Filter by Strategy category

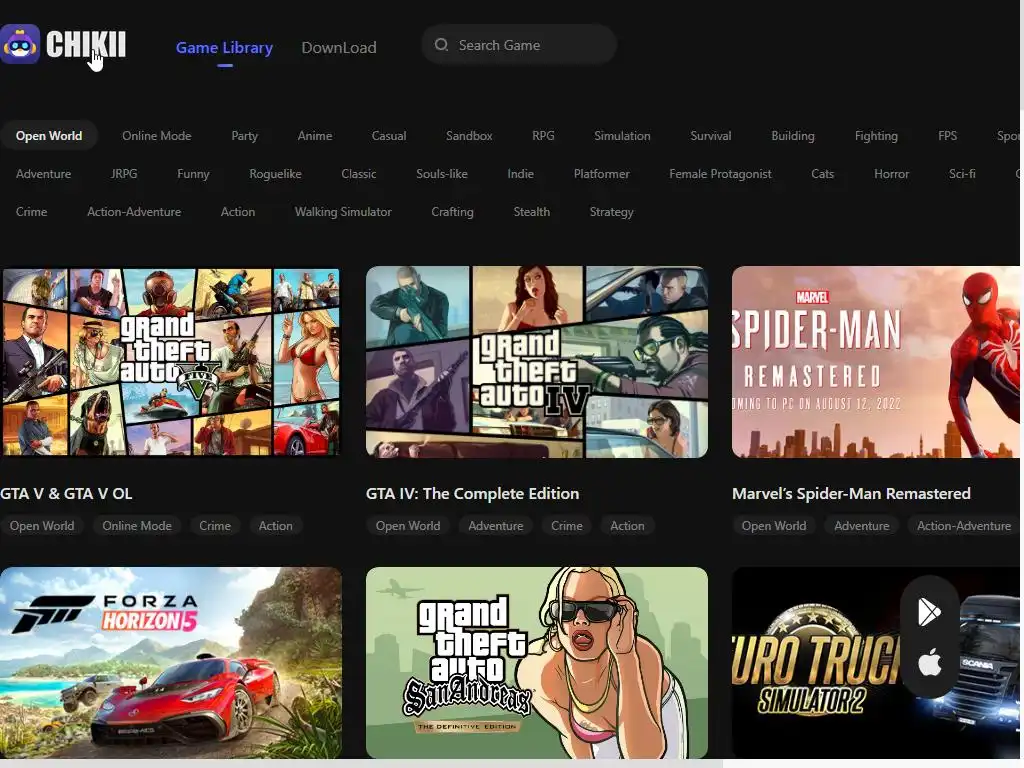pos(611,212)
